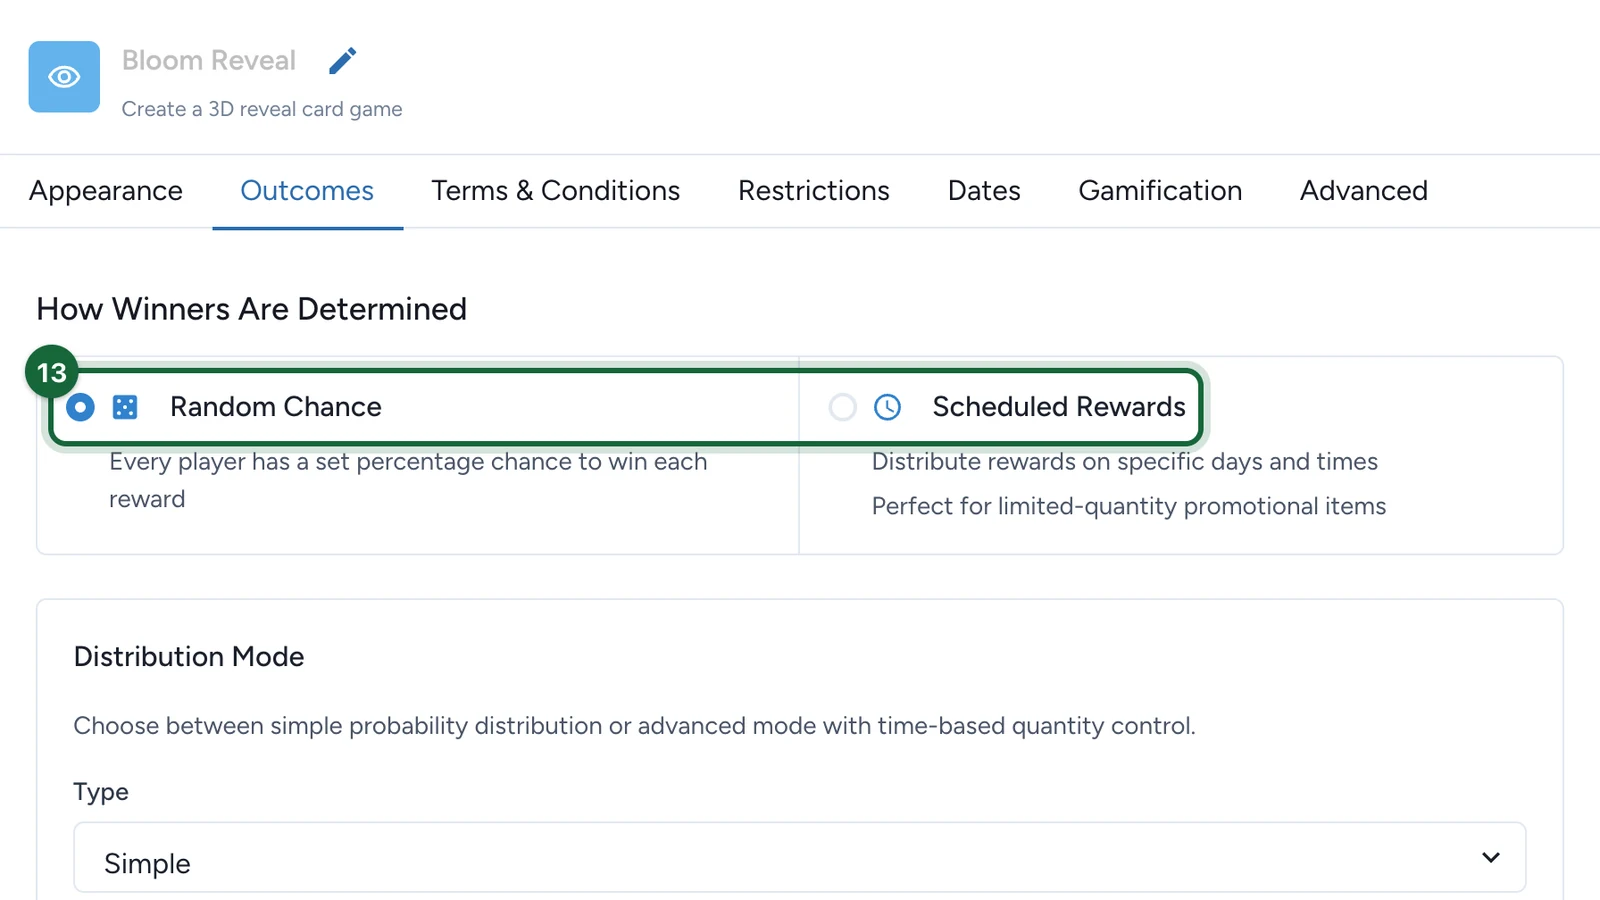
Task: Switch to the Appearance tab
Action: click(x=106, y=191)
